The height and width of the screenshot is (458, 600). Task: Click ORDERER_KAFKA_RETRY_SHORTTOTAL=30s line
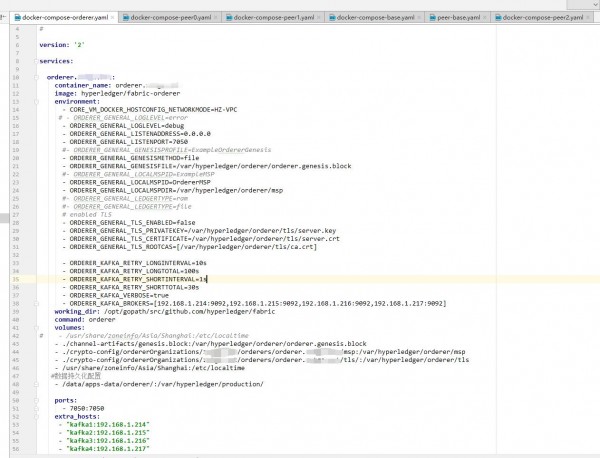131,287
